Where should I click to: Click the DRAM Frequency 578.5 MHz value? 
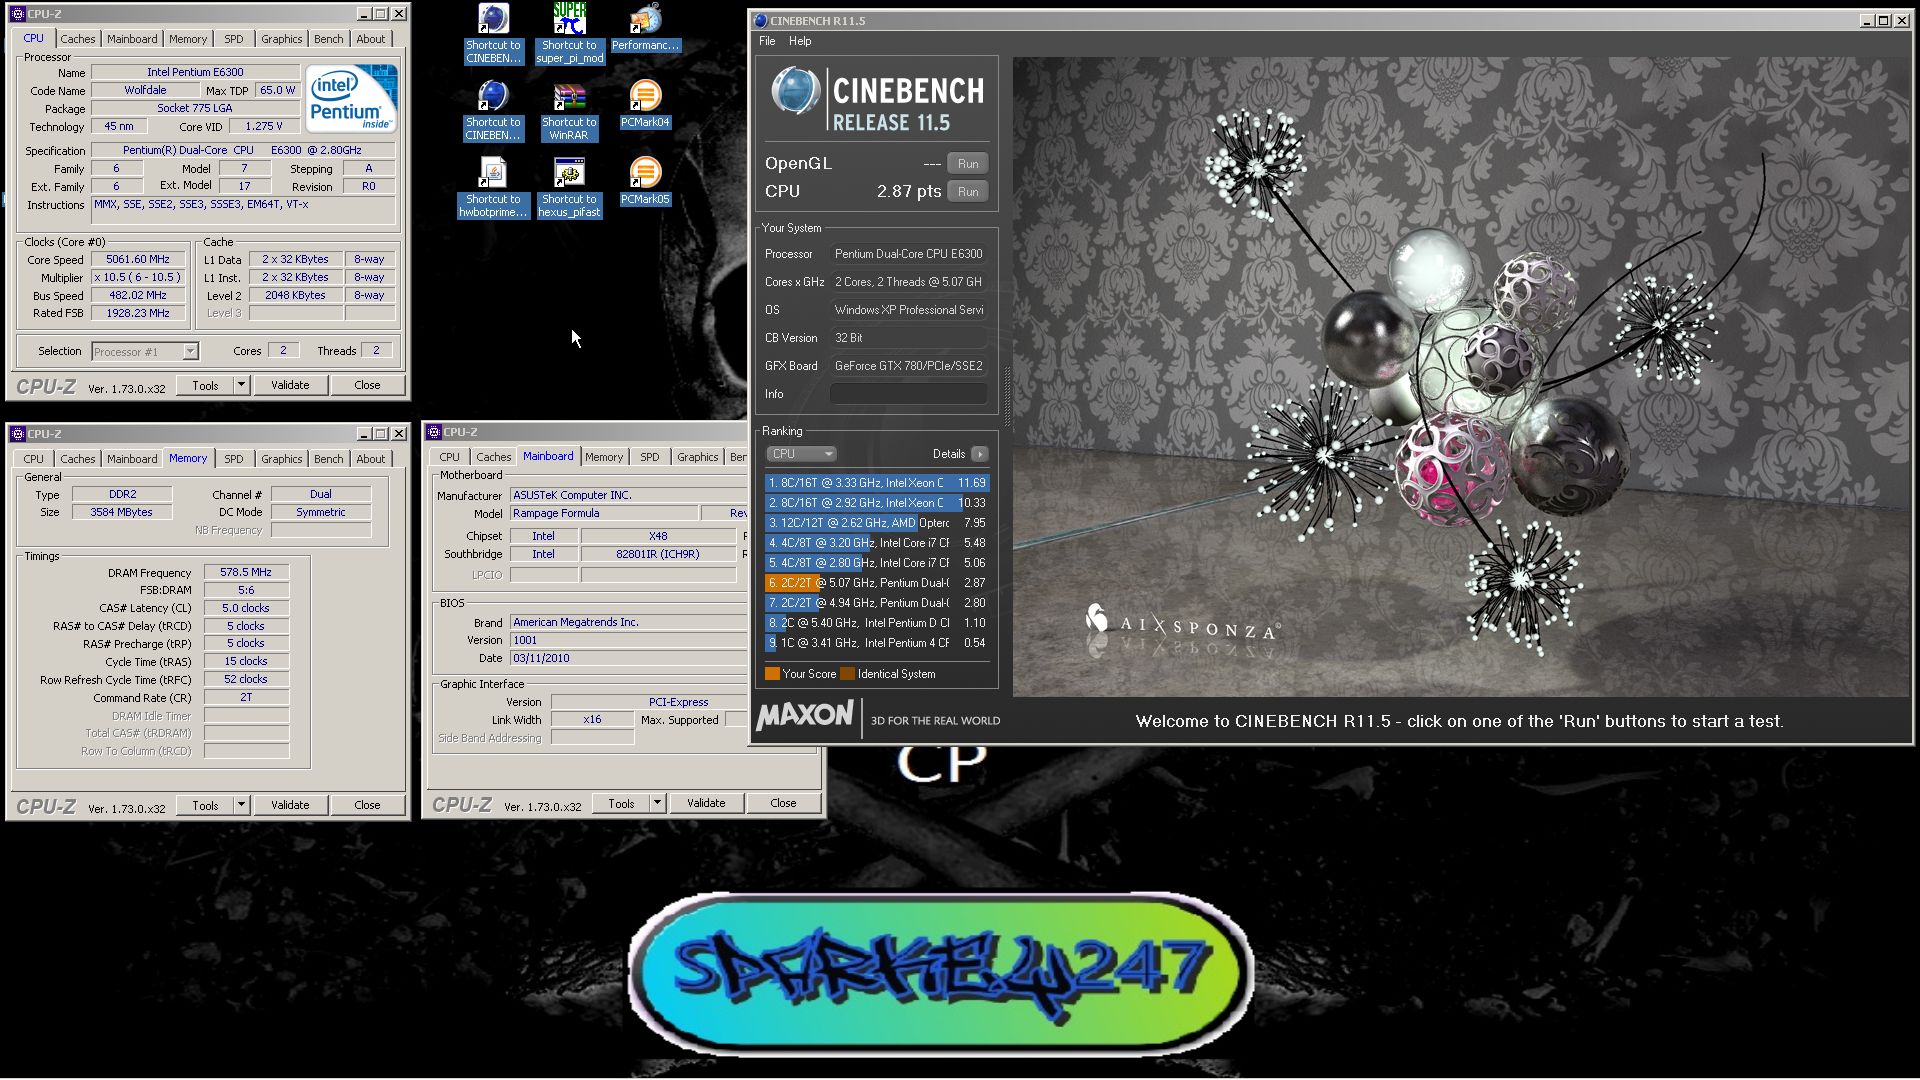246,572
